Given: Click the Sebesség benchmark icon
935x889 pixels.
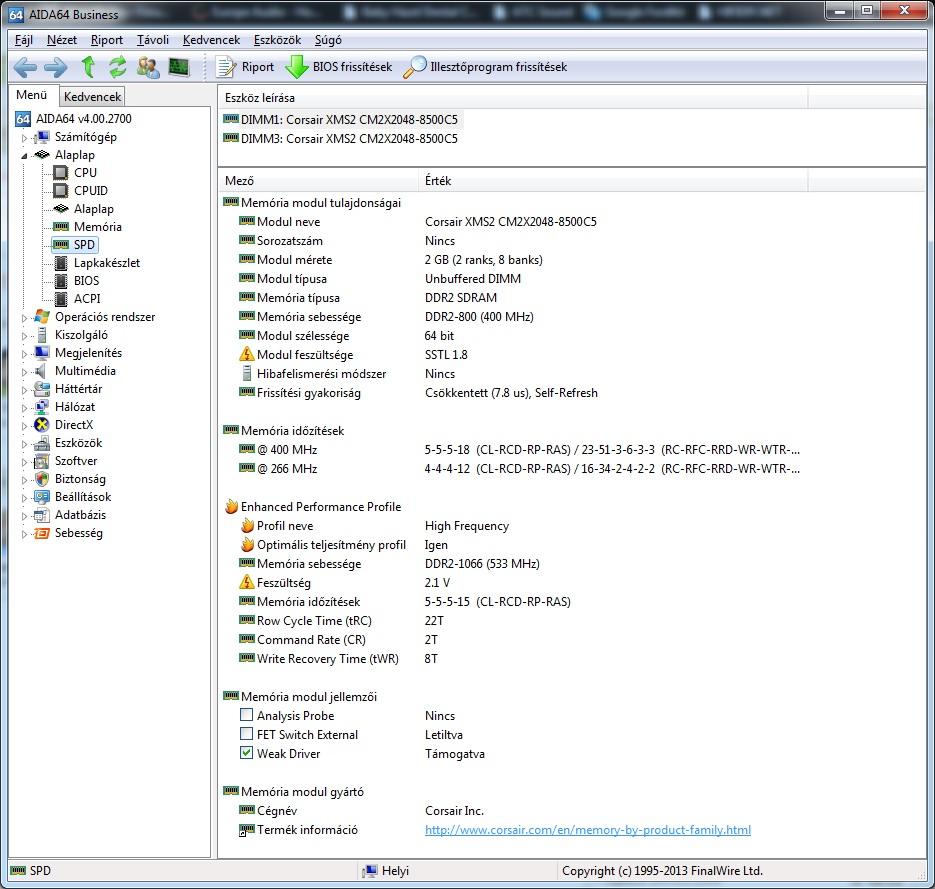Looking at the screenshot, I should point(42,533).
